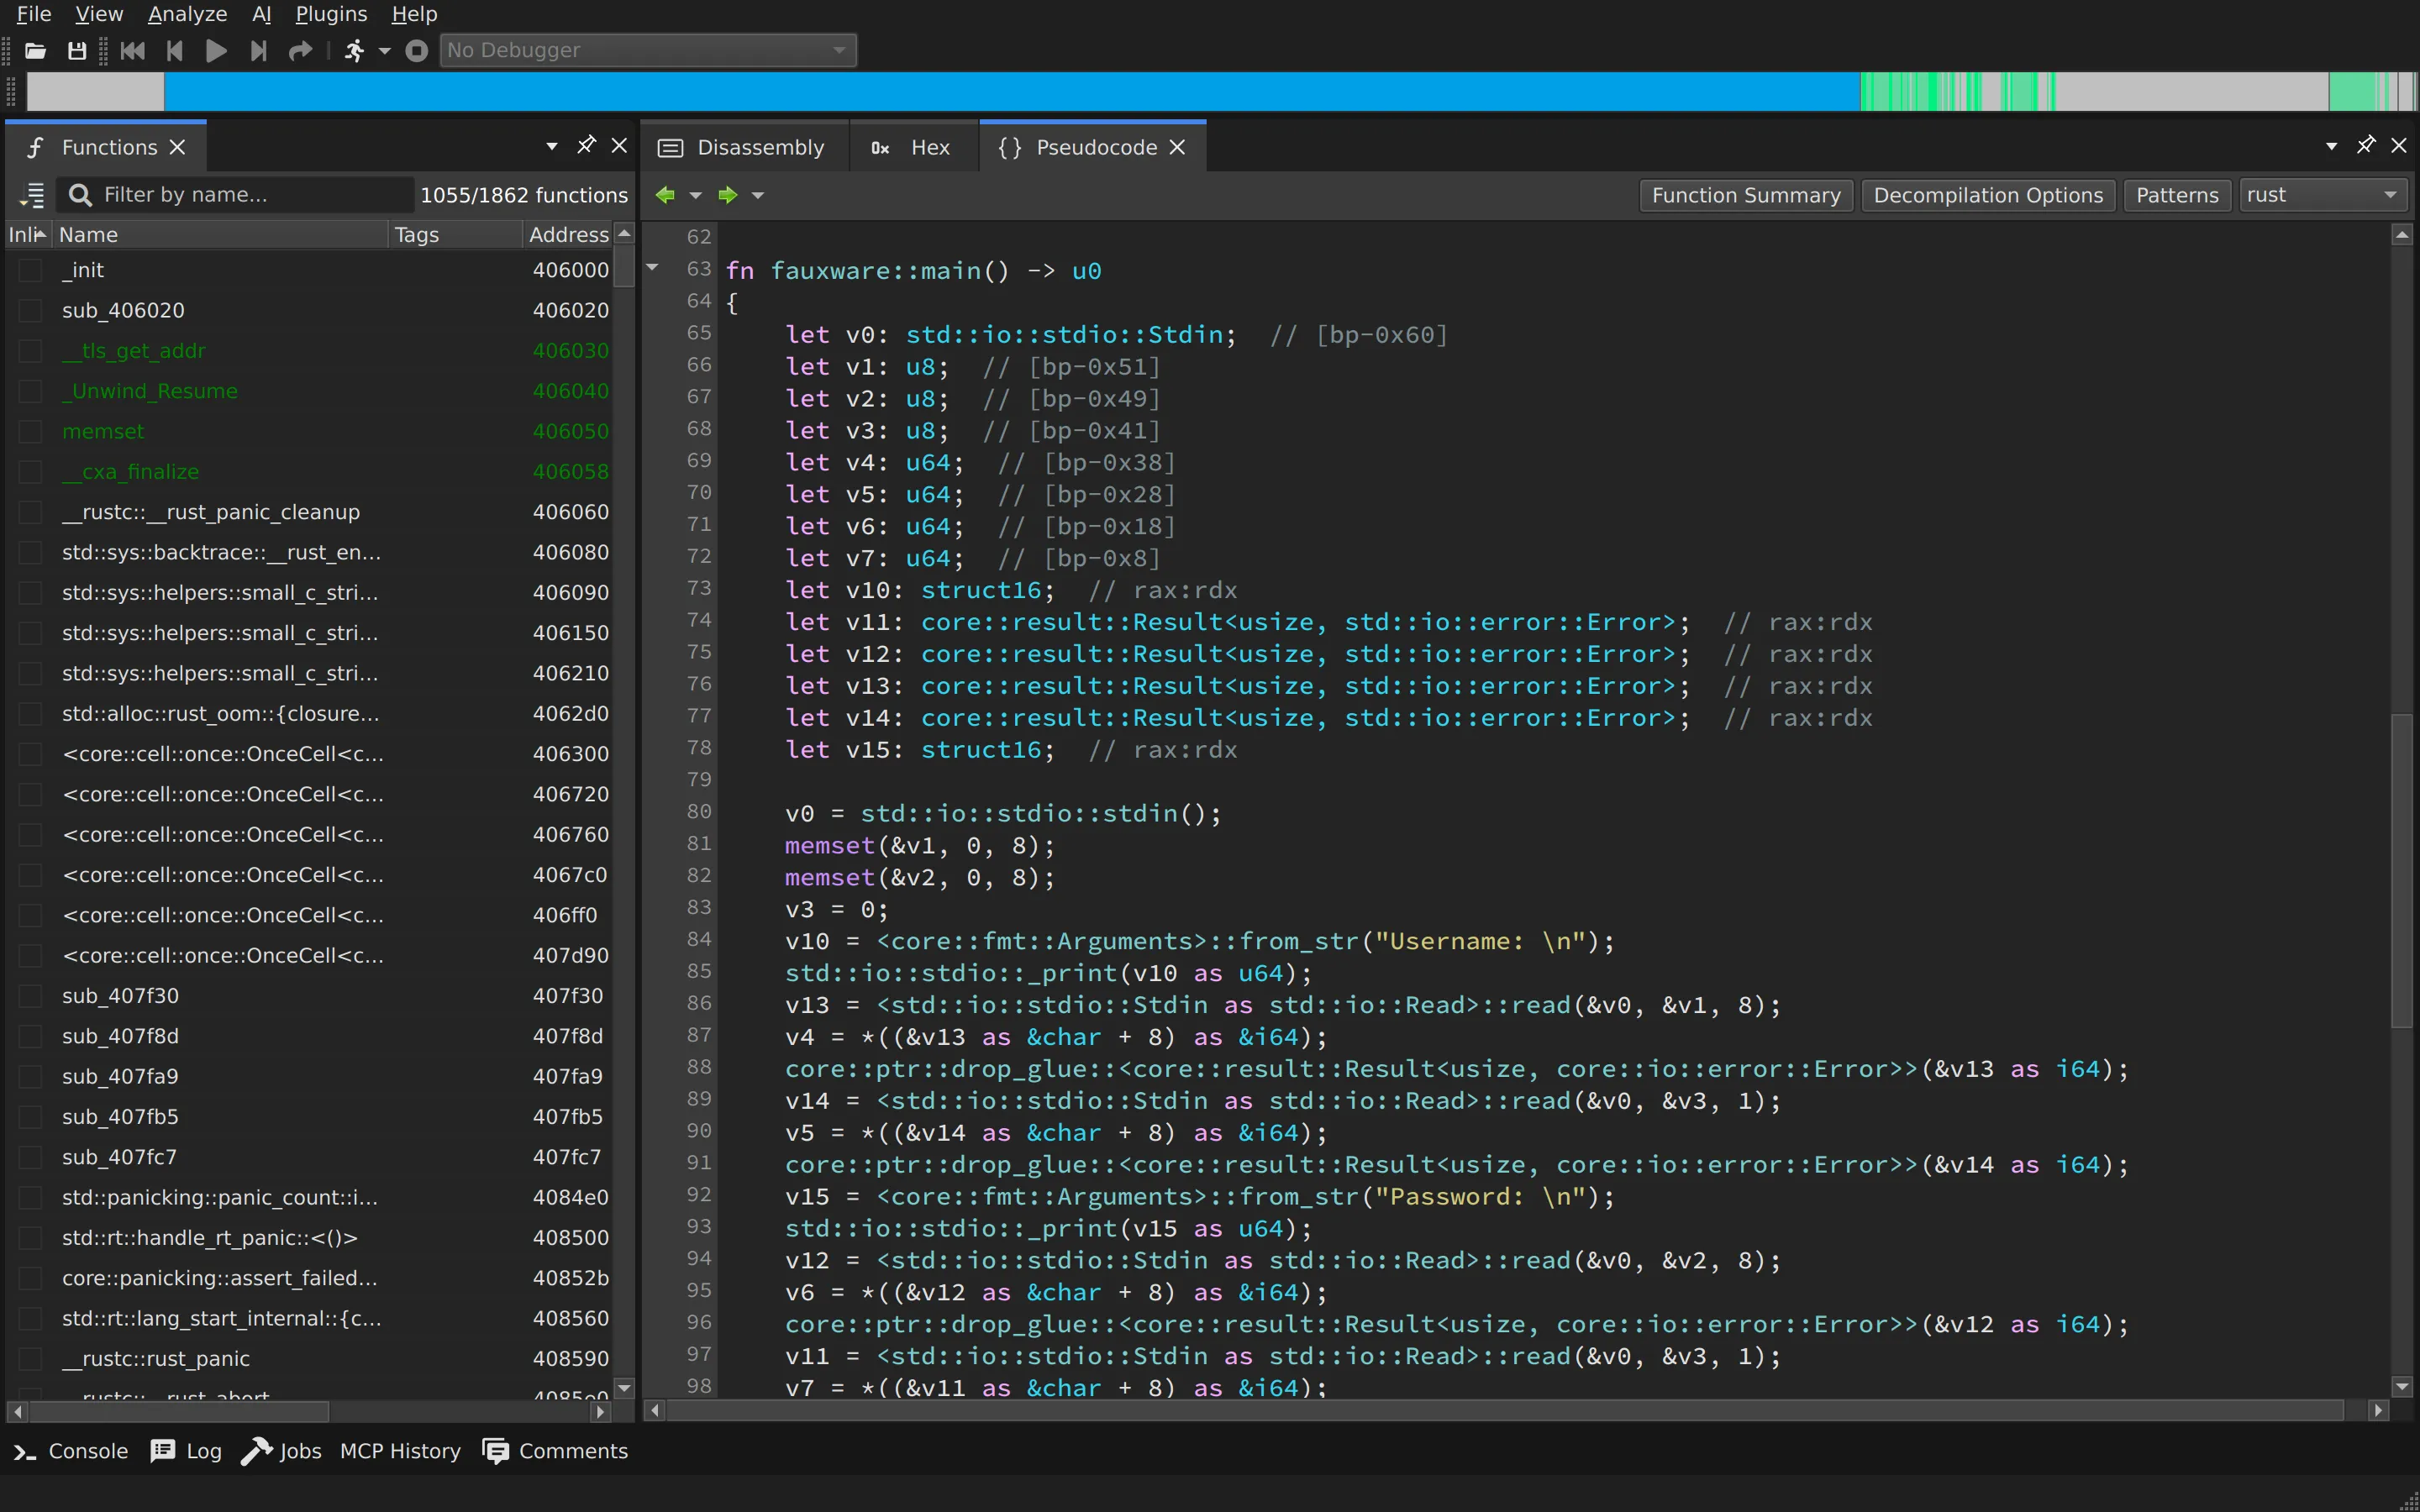Click the step back debugger icon
The image size is (2420, 1512).
pos(175,50)
